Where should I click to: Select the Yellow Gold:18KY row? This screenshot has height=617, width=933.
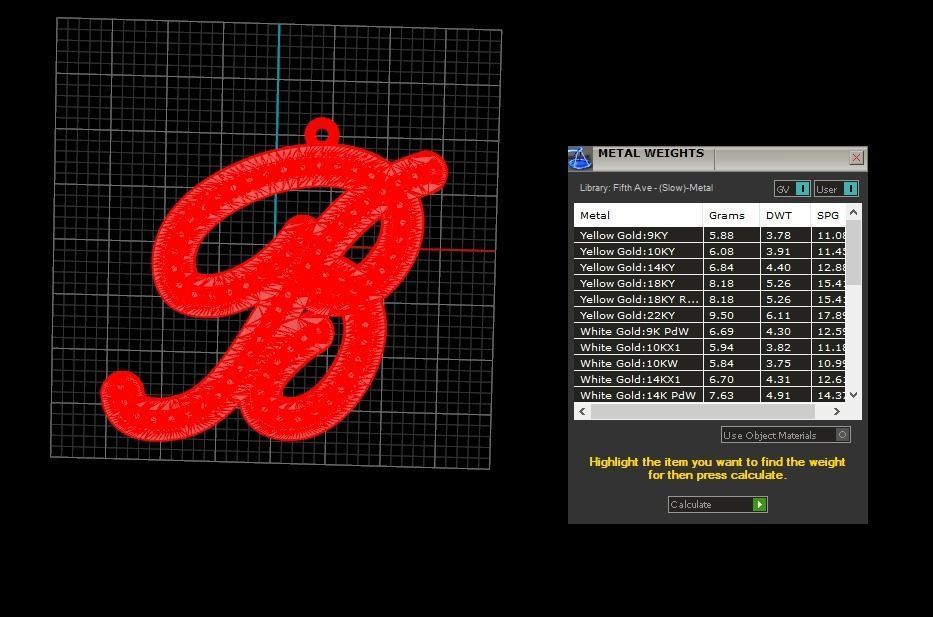click(709, 283)
